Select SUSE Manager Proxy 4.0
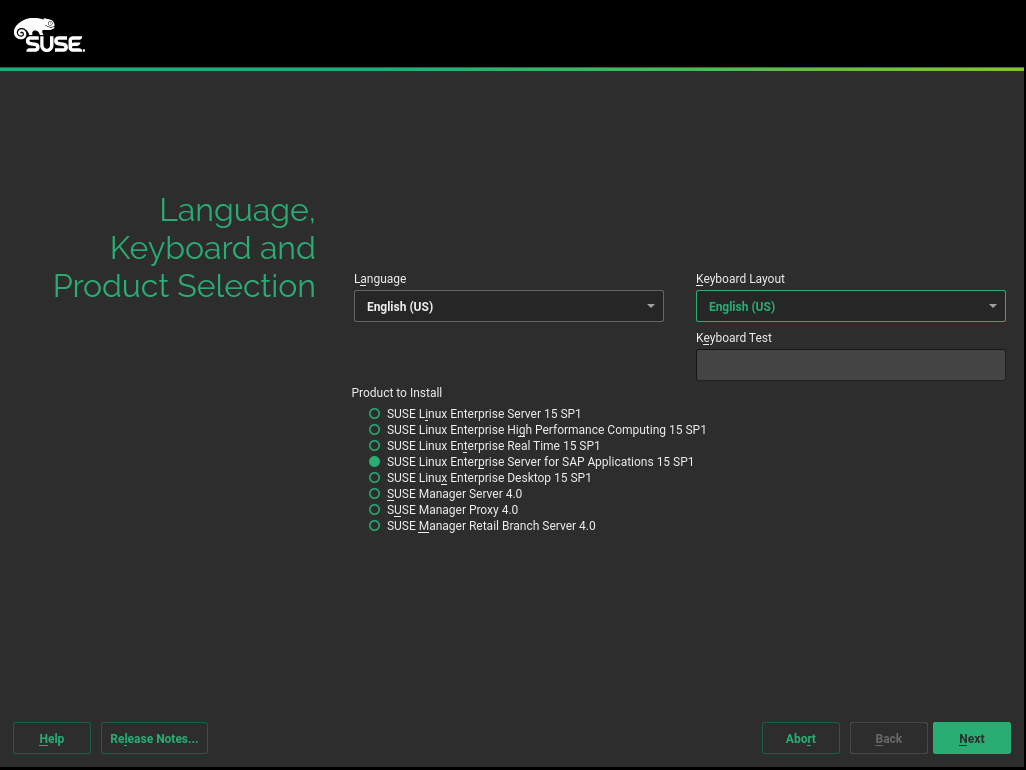Viewport: 1026px width, 770px height. coord(375,510)
